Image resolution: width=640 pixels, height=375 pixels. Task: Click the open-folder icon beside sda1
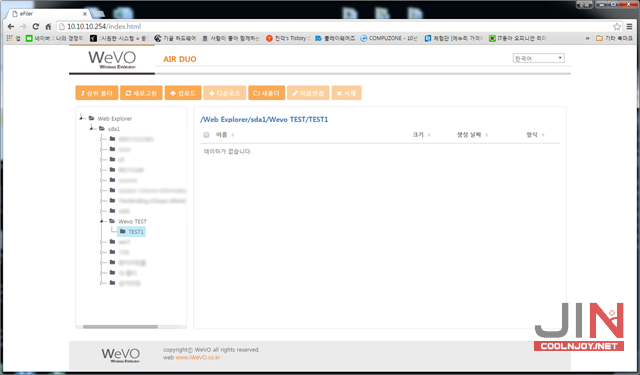point(102,129)
